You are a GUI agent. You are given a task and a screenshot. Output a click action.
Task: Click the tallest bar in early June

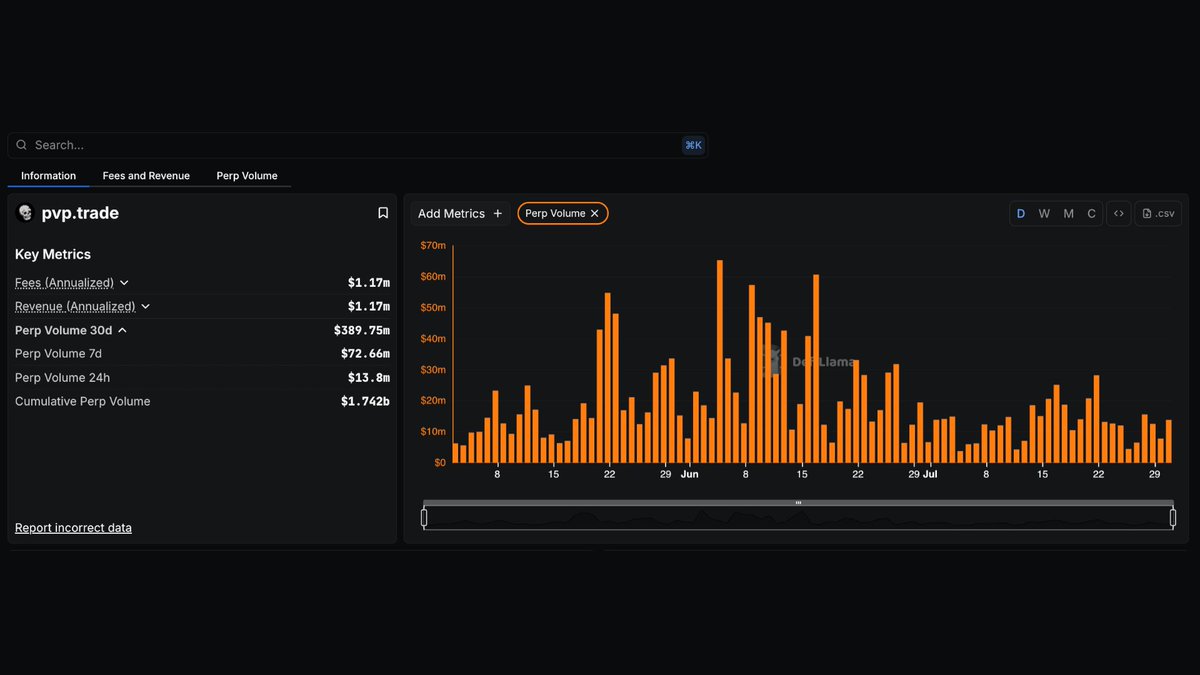[x=720, y=361]
